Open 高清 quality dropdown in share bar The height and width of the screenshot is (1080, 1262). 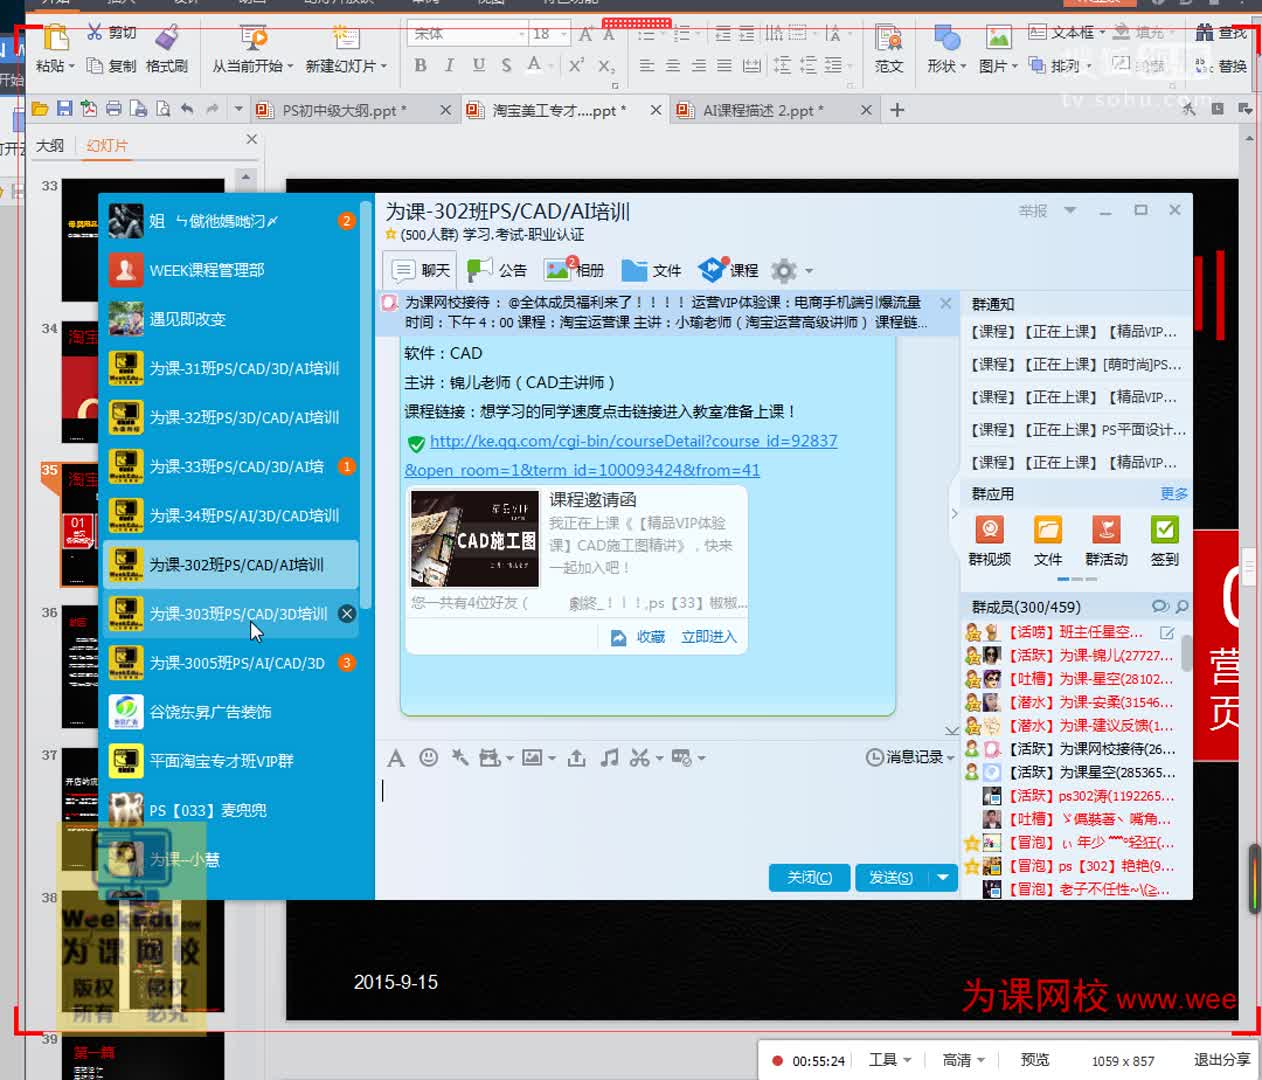(x=964, y=1060)
